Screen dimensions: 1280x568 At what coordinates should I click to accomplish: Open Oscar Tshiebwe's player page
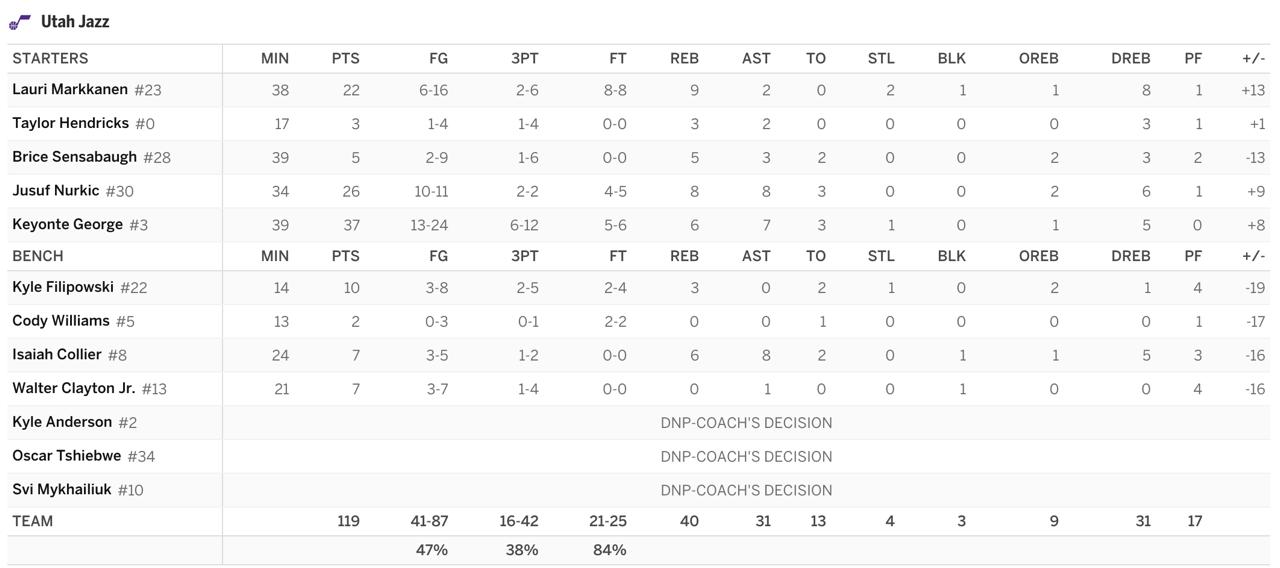click(x=66, y=456)
